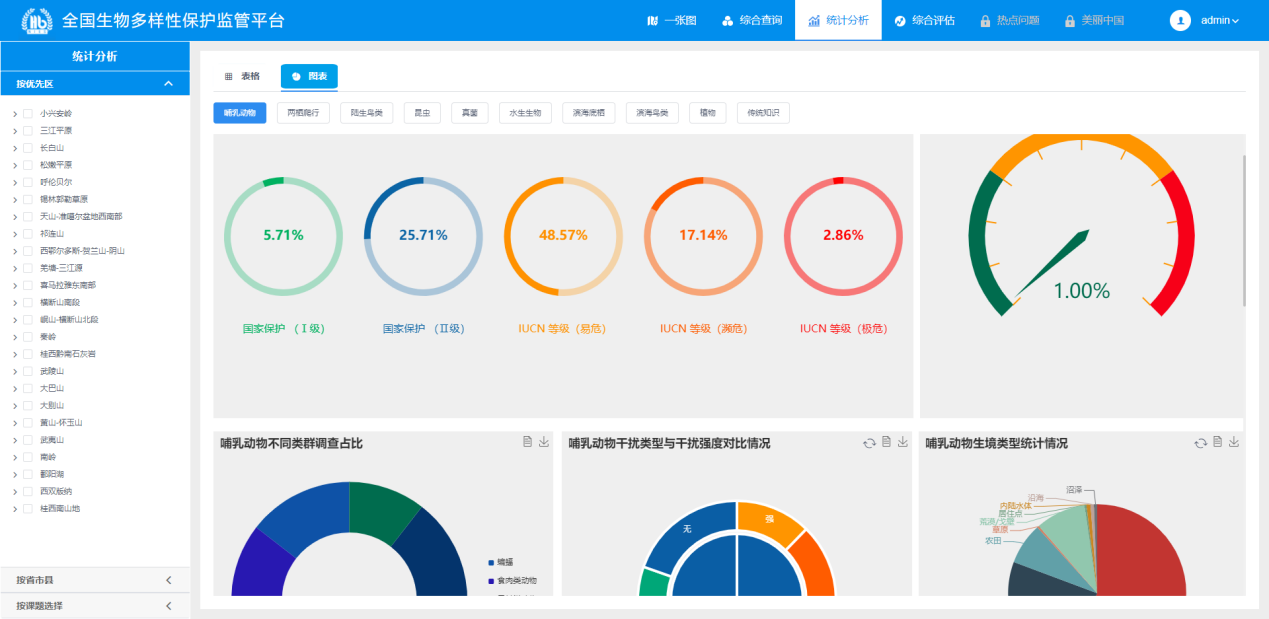Select the 长白山 checkbox

point(28,148)
